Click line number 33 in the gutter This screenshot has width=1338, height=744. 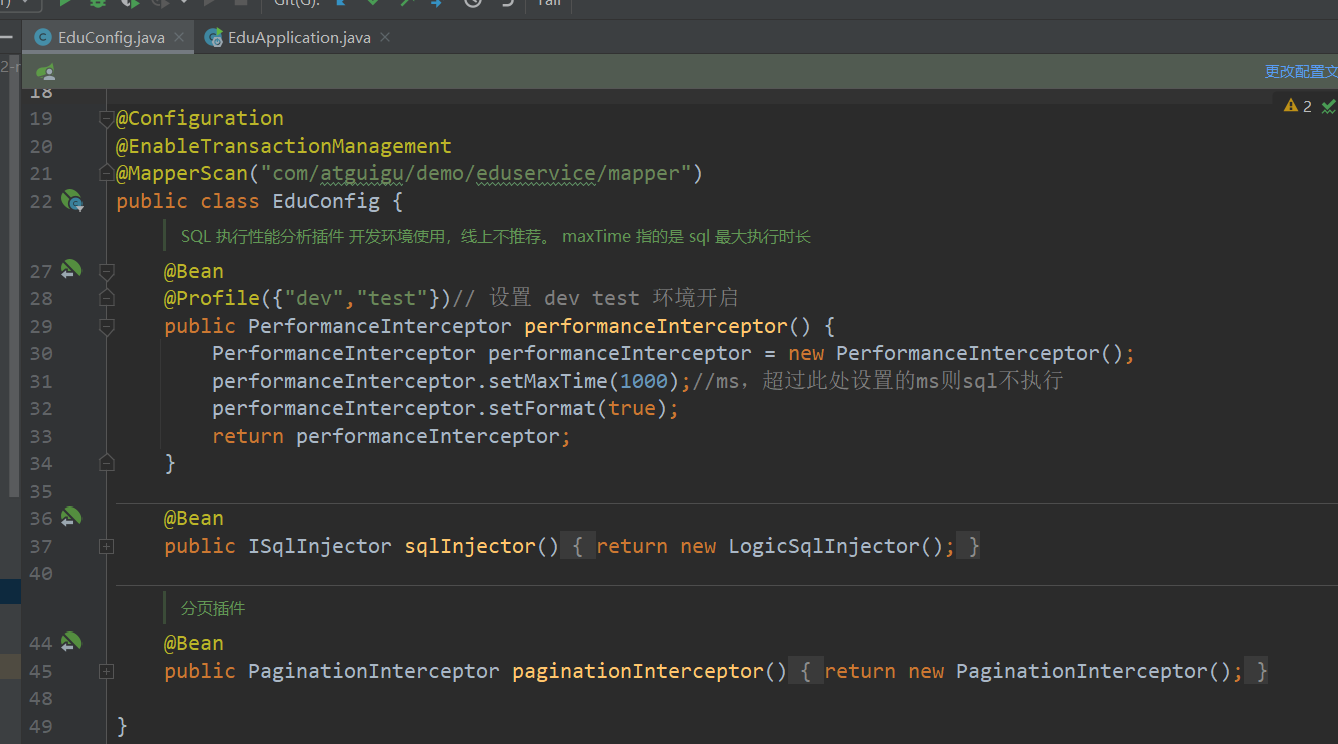click(41, 436)
